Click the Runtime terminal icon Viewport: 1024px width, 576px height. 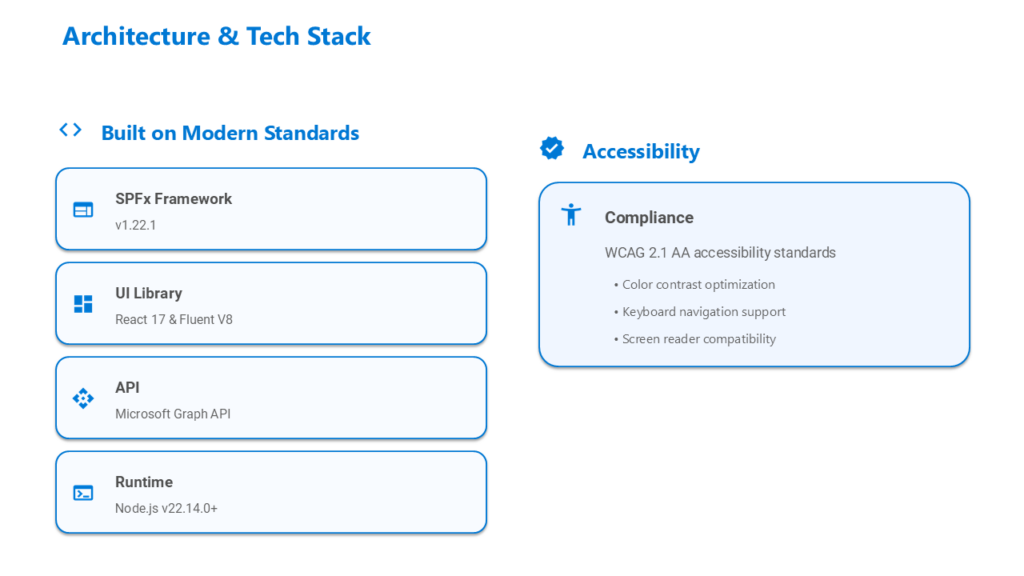83,493
